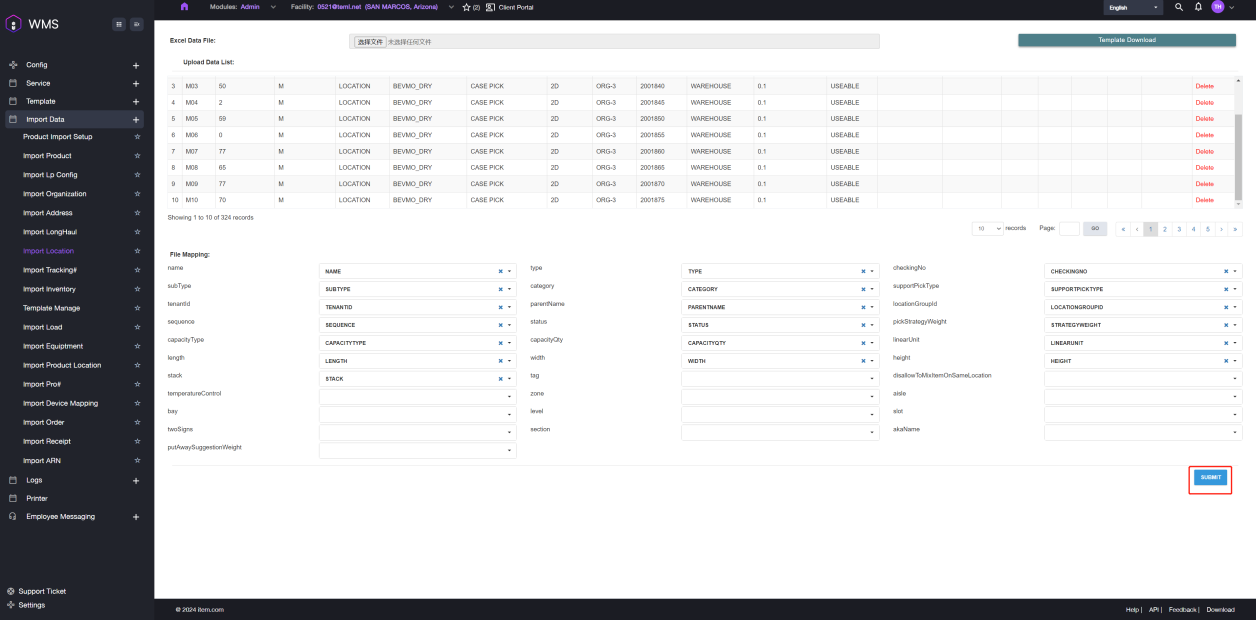The height and width of the screenshot is (620, 1256).
Task: Open the Printer menu item
Action: pyautogui.click(x=37, y=498)
